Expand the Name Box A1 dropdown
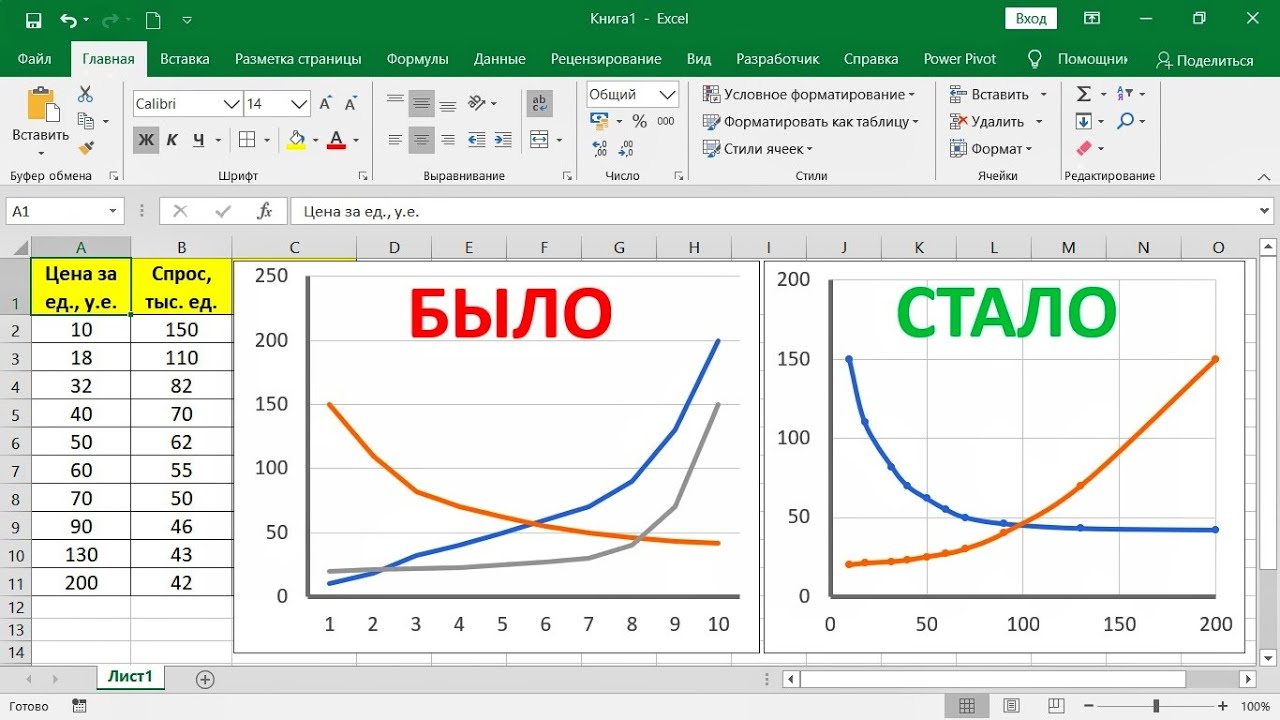Viewport: 1280px width, 720px height. [x=113, y=211]
